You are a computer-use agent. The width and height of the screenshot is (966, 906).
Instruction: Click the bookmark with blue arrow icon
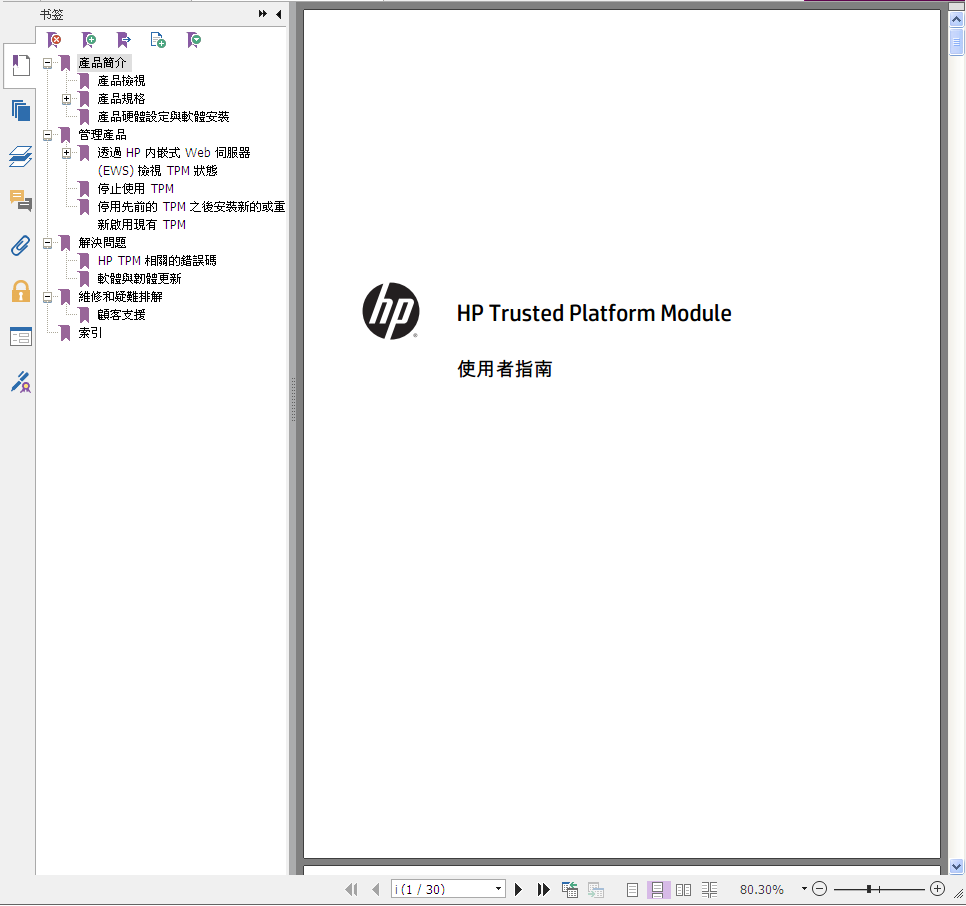click(x=124, y=40)
